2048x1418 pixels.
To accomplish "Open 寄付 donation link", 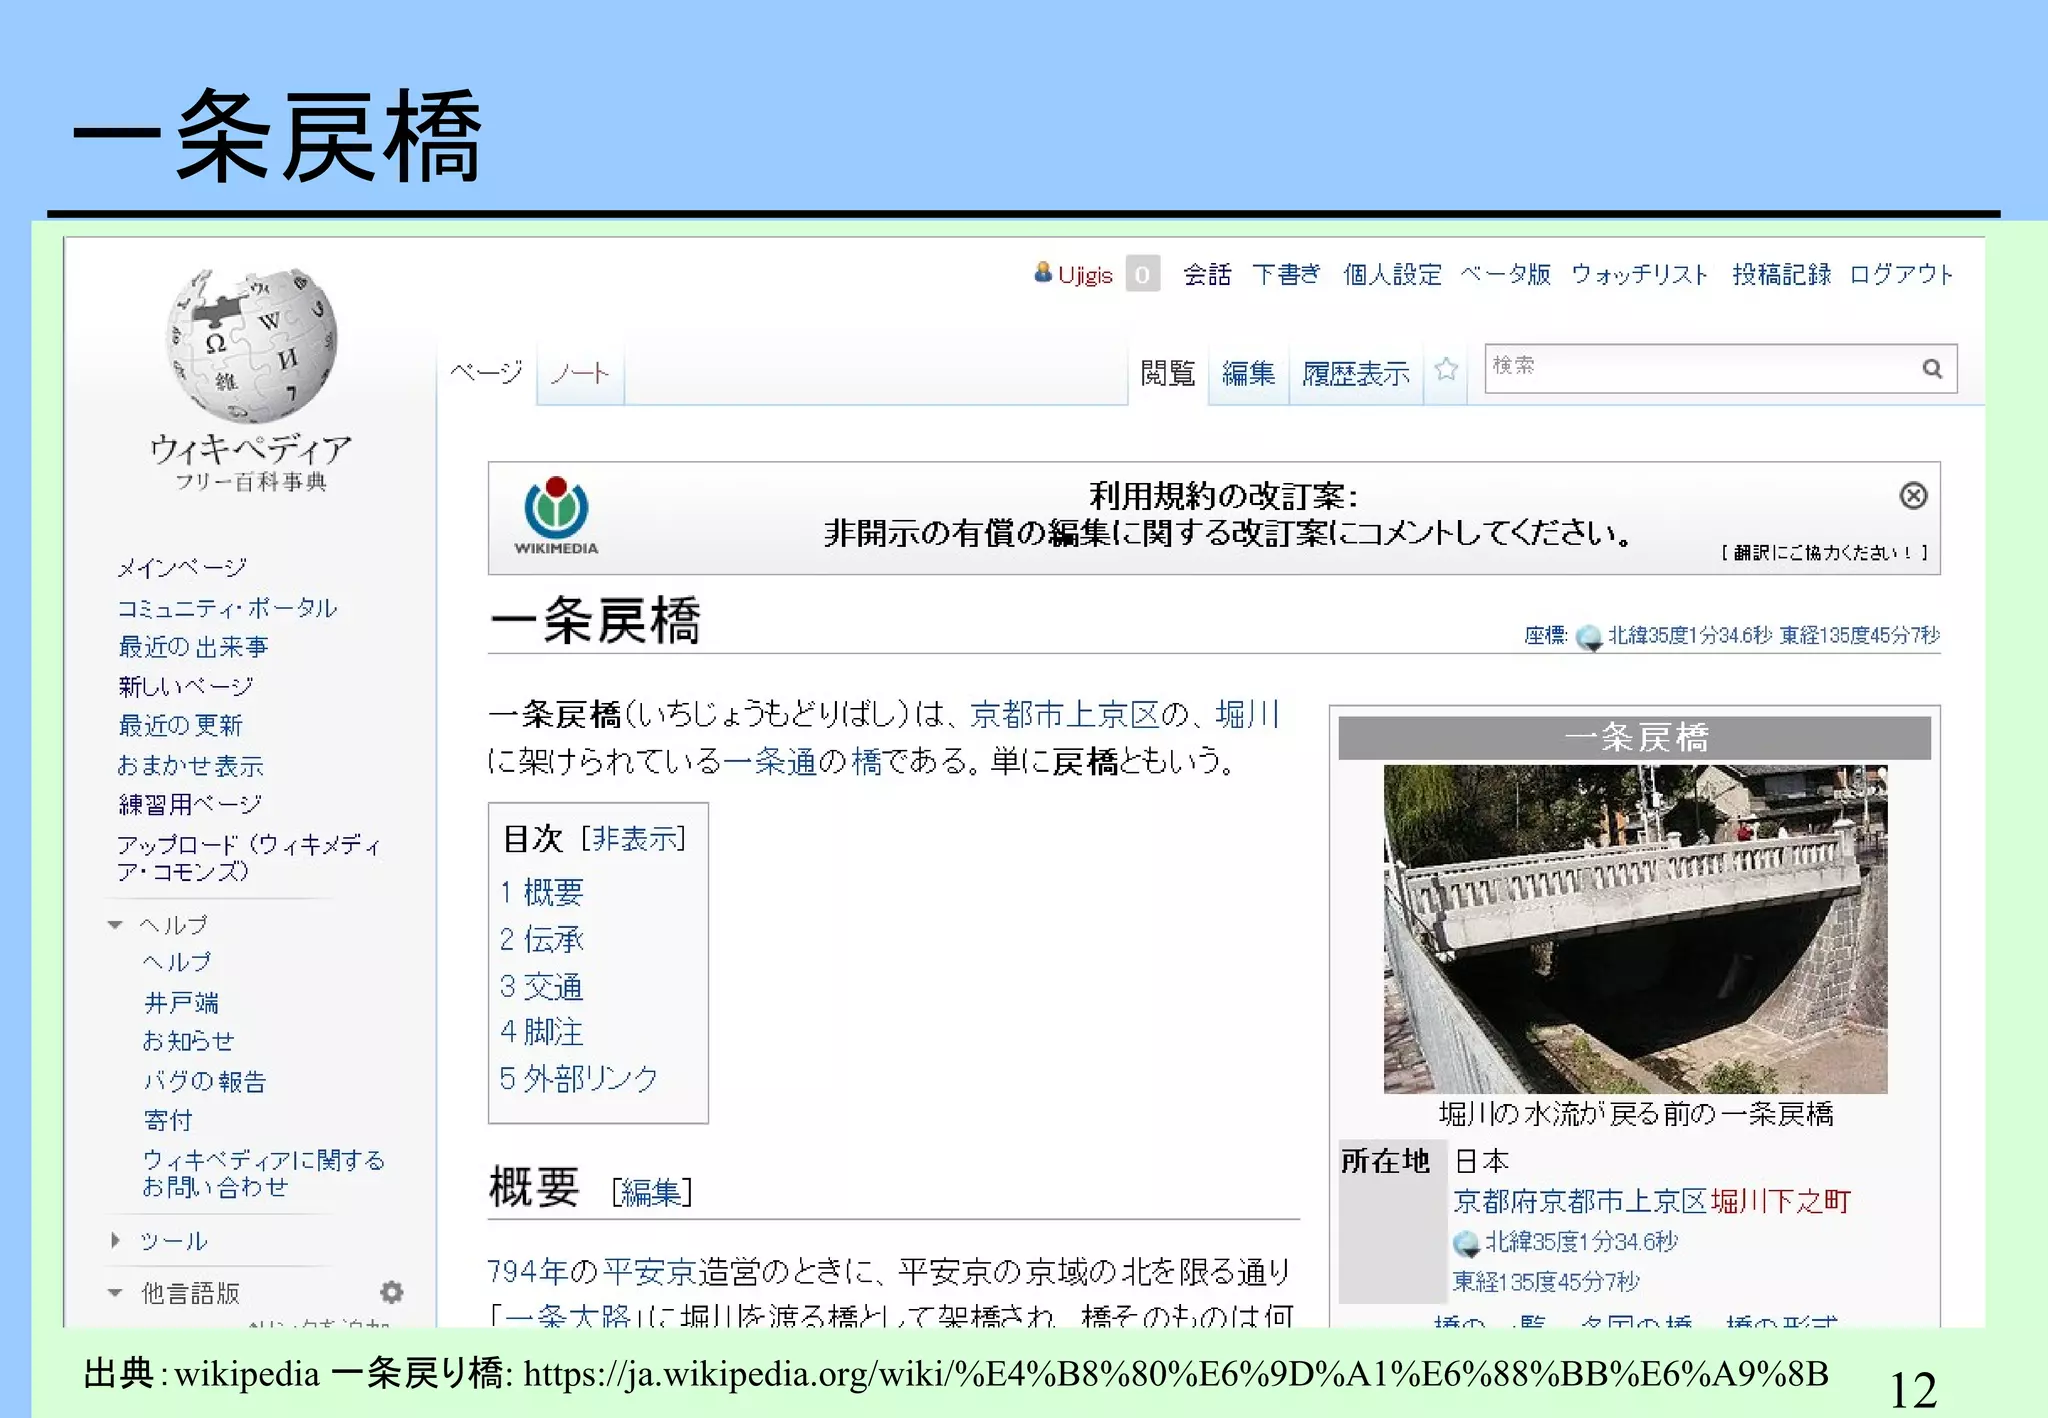I will click(x=167, y=1120).
